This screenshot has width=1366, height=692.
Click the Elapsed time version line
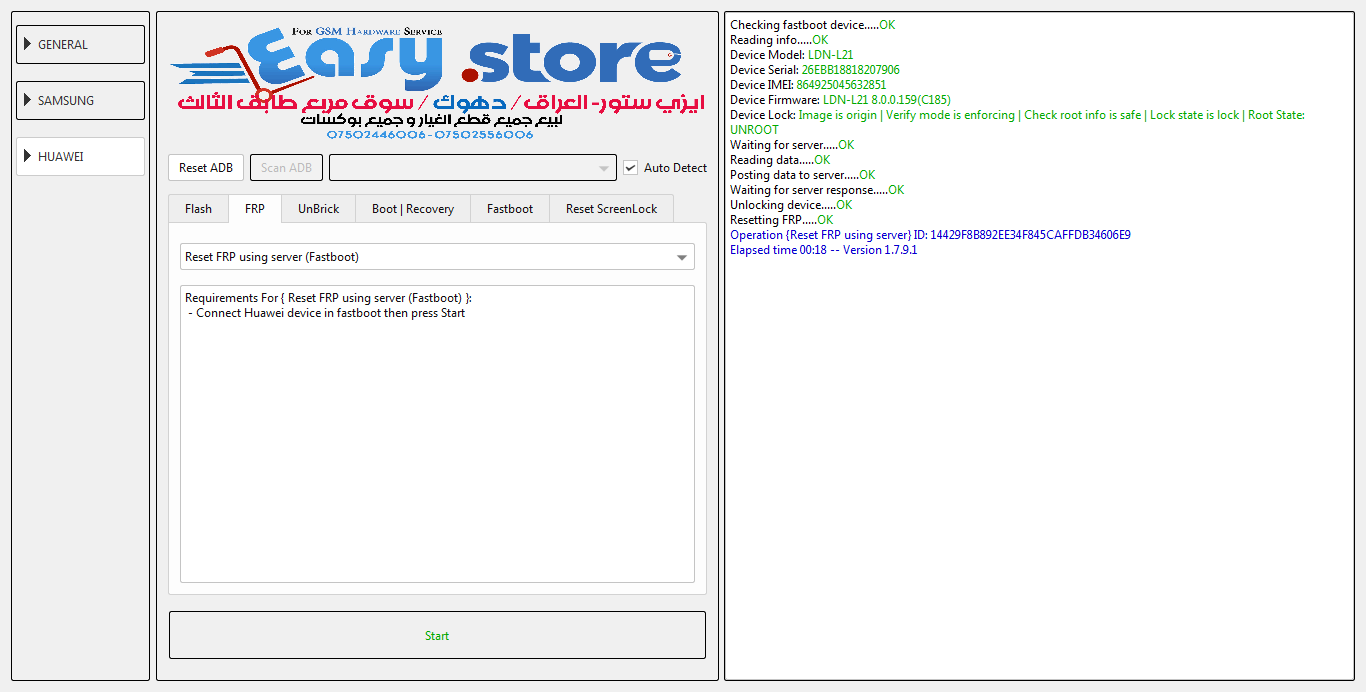coord(824,250)
